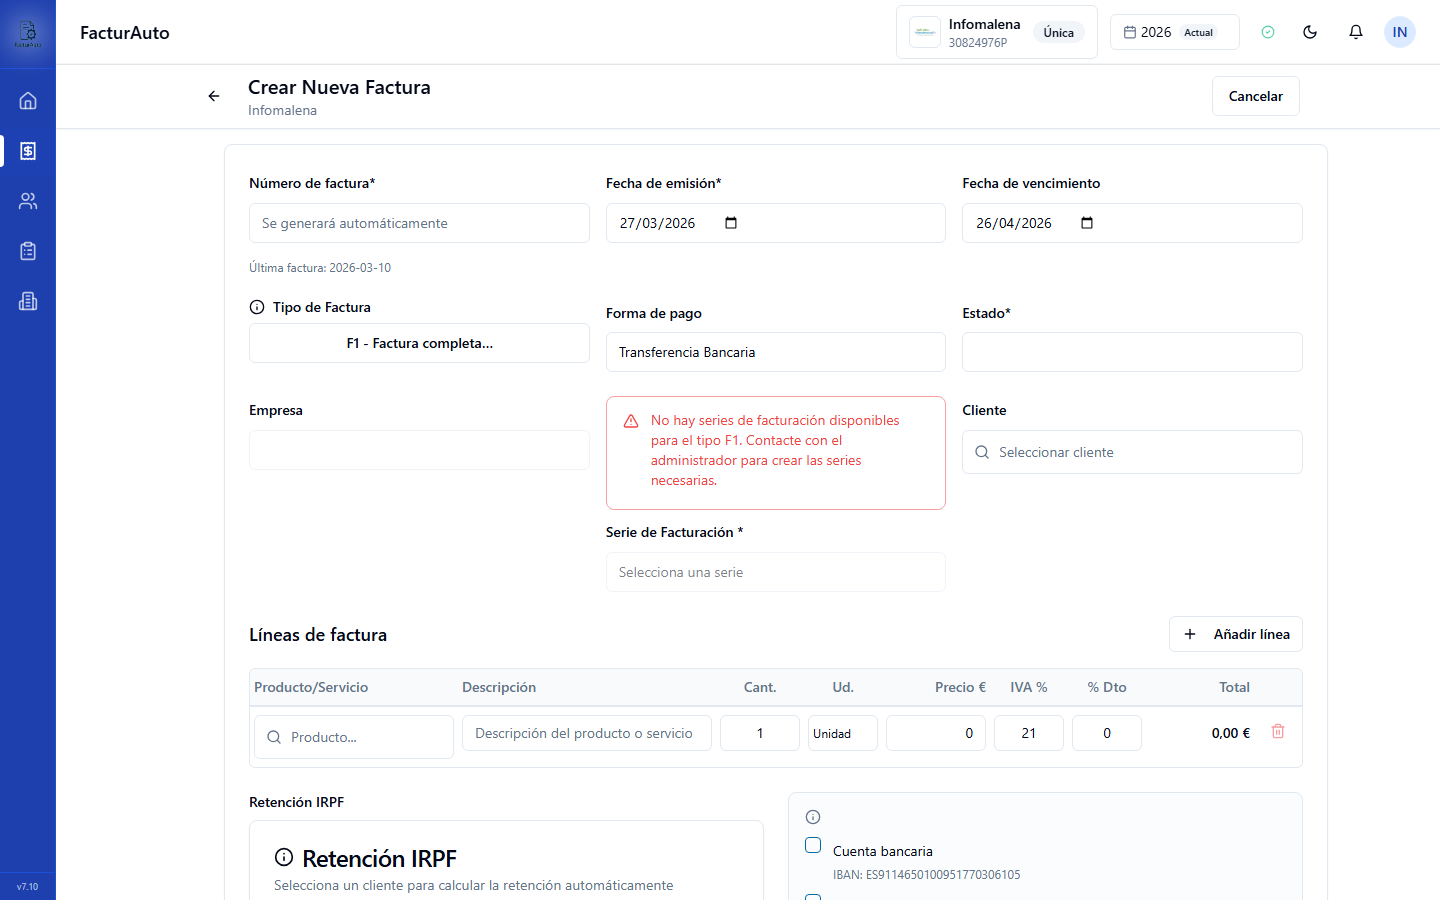Open the clipboard icon in sidebar
Image resolution: width=1440 pixels, height=900 pixels.
28,251
